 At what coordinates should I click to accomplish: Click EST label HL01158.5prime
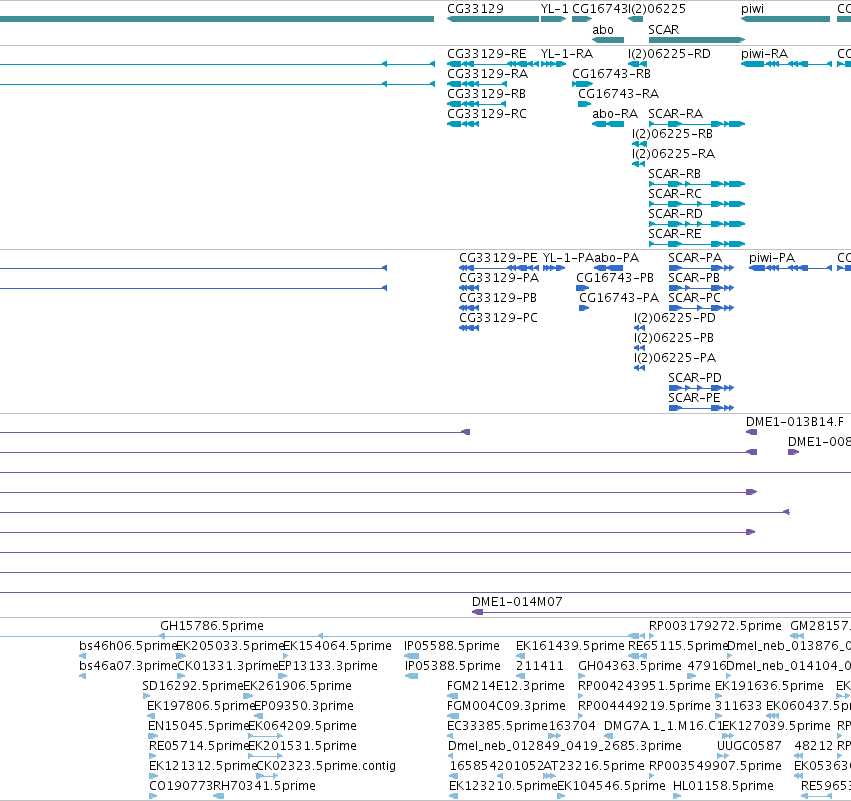tap(723, 786)
